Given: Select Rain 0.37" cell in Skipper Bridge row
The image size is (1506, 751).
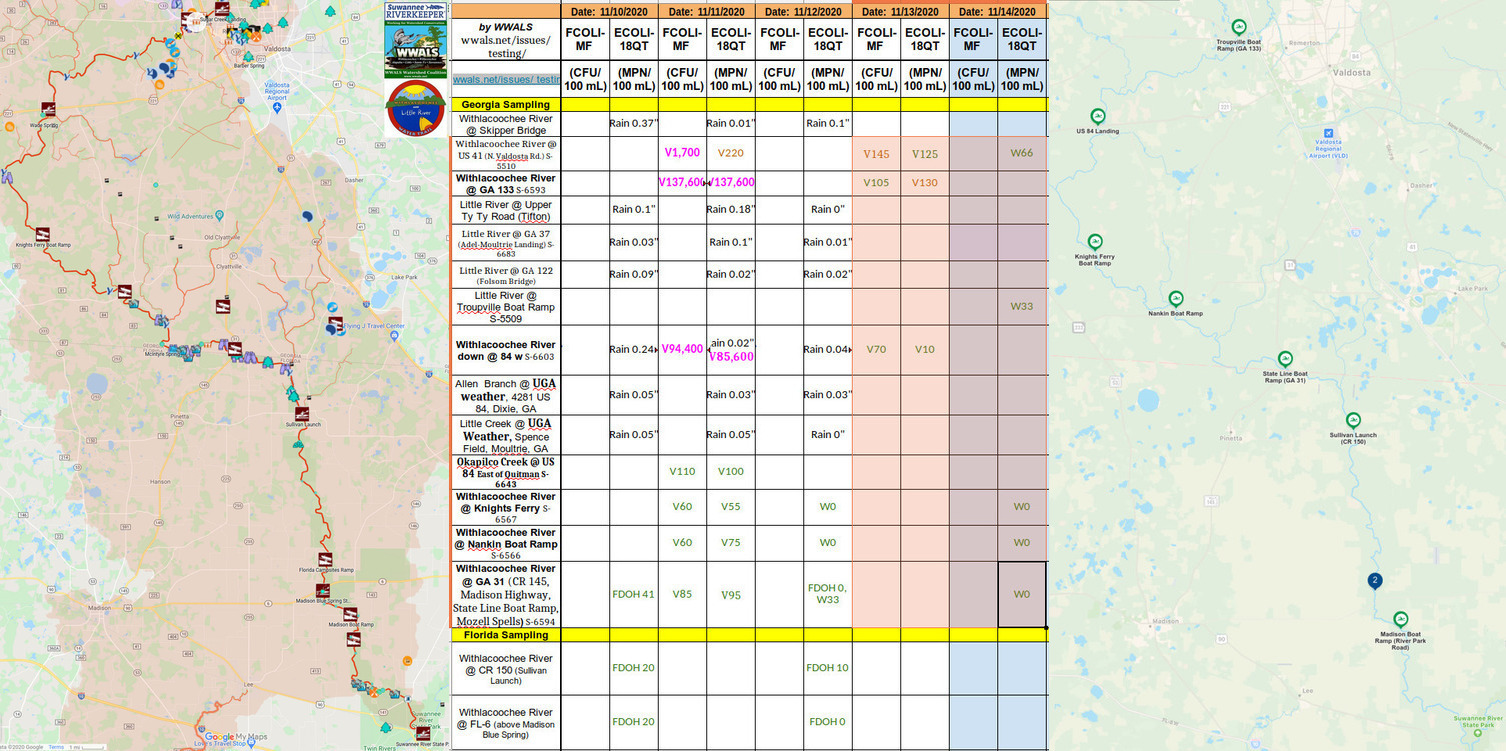Looking at the screenshot, I should [x=633, y=123].
